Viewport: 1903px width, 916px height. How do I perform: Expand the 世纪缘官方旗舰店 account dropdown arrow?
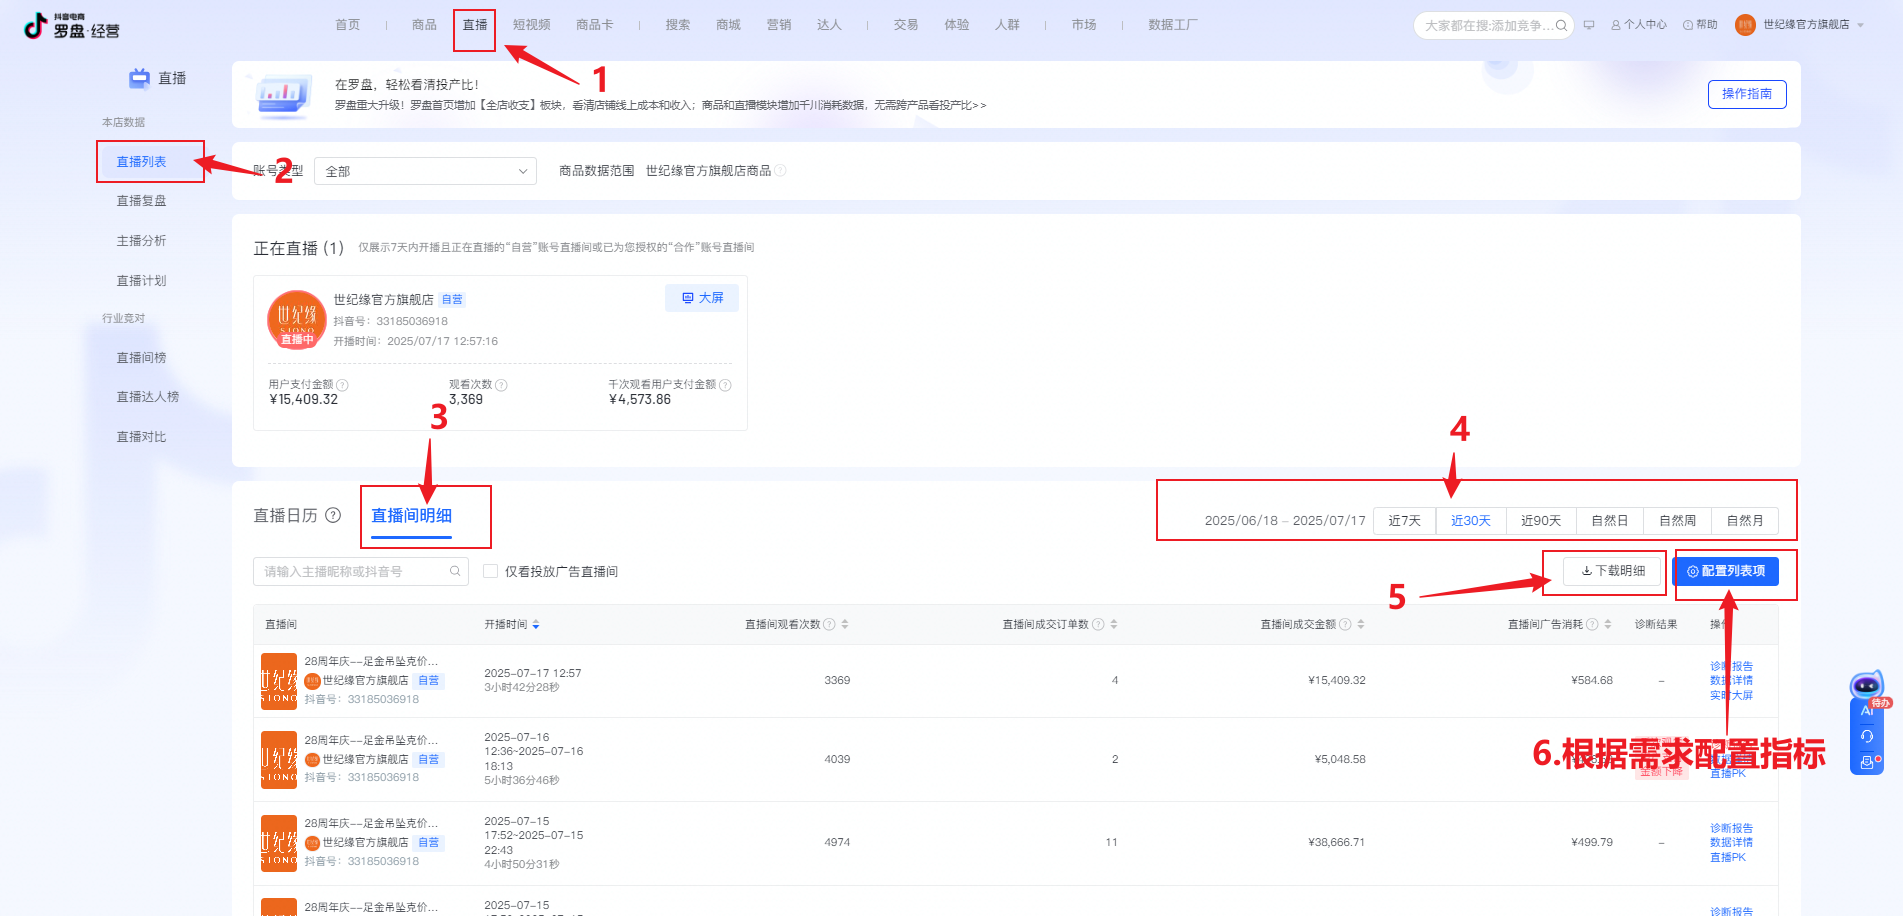1860,25
